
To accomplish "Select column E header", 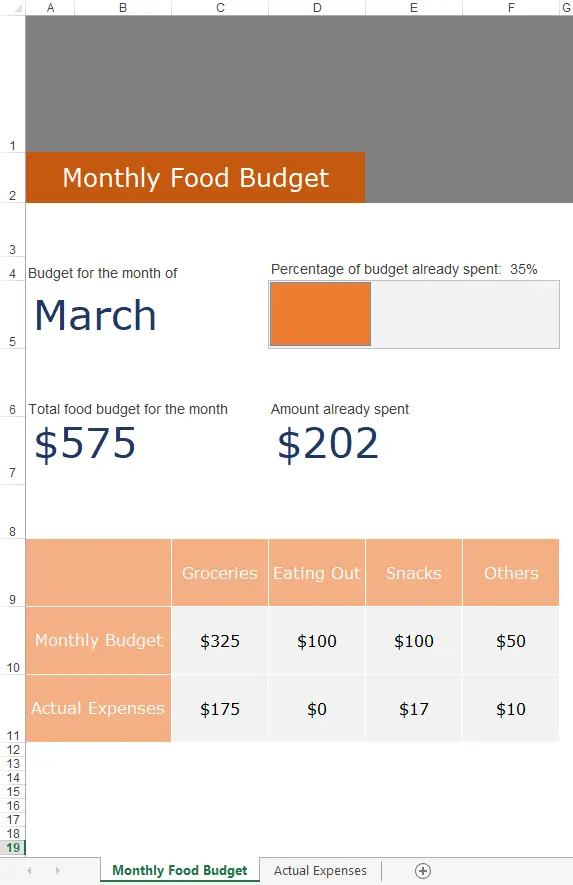I will pos(414,7).
